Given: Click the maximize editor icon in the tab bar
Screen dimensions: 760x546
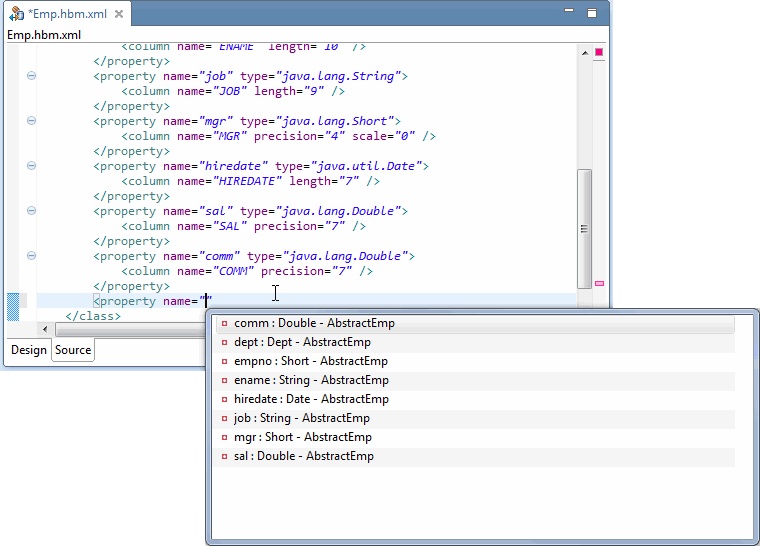Looking at the screenshot, I should point(591,13).
